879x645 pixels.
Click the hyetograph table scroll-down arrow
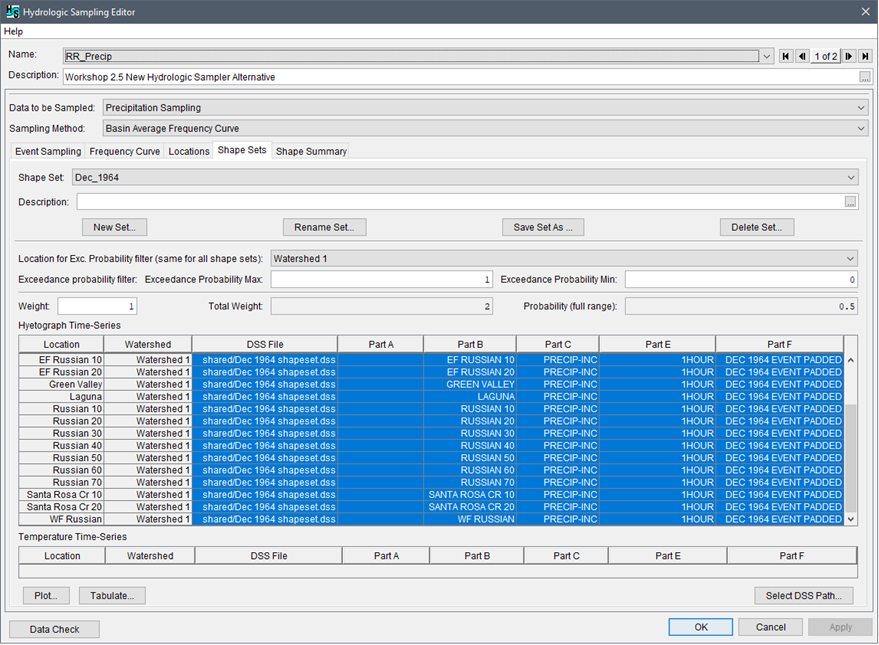pyautogui.click(x=849, y=519)
